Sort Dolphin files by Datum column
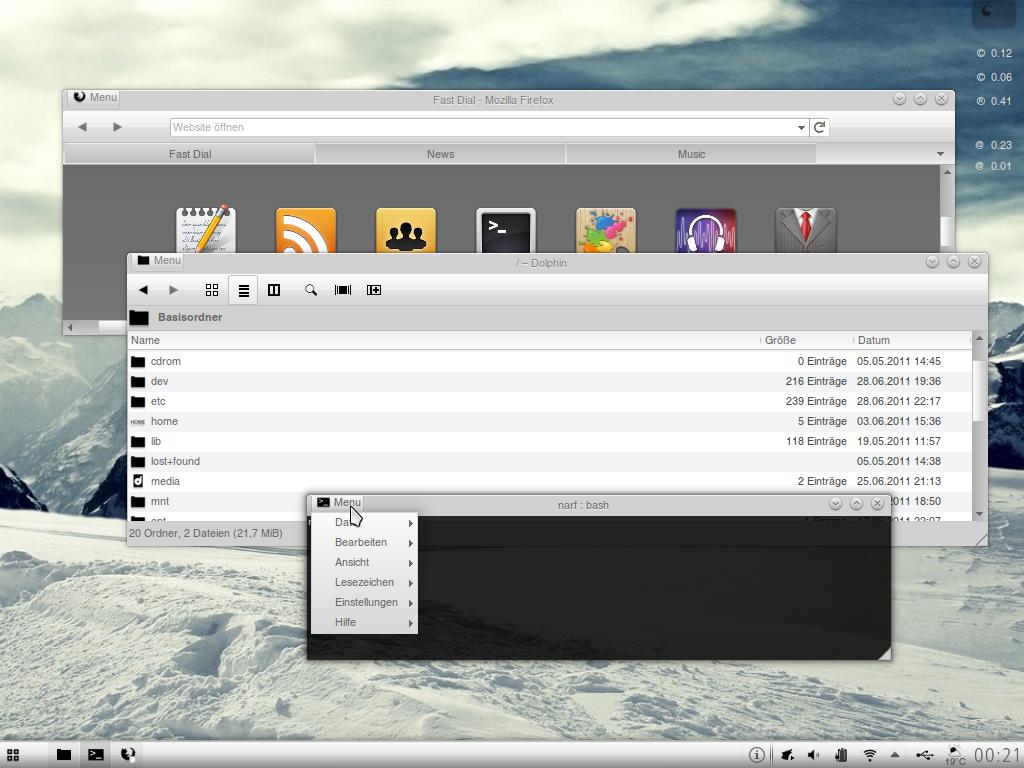 point(912,340)
